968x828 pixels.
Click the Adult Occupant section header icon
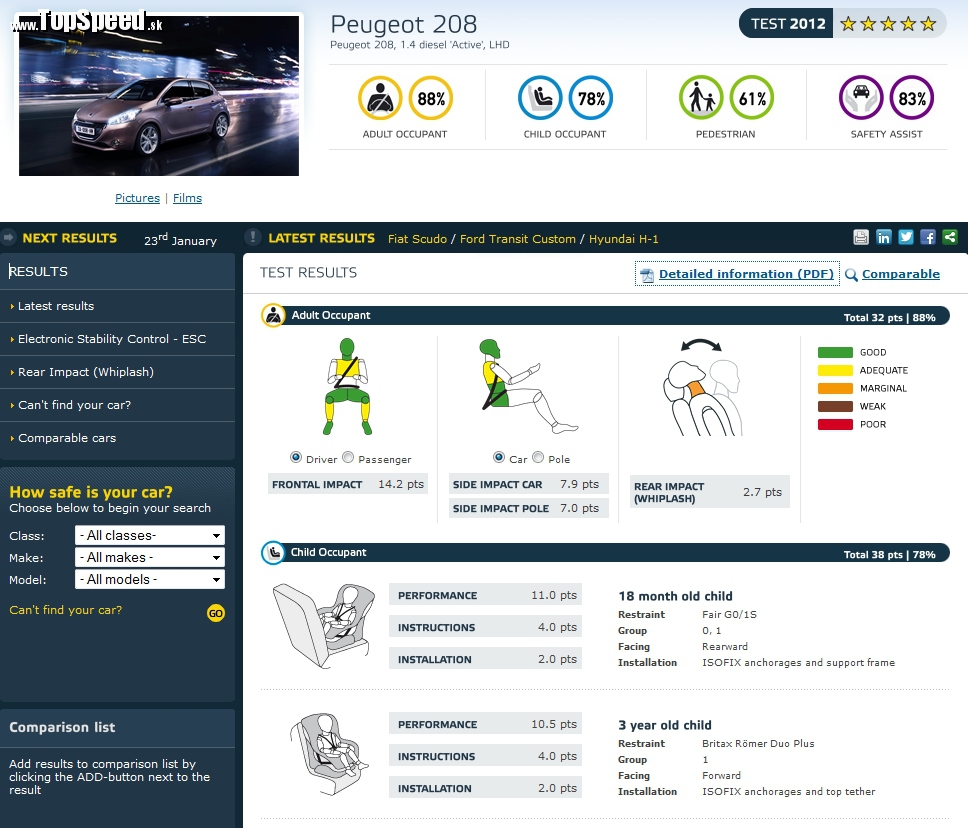pyautogui.click(x=273, y=316)
